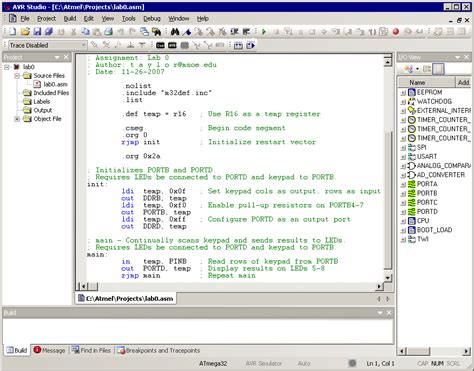Select the Labels folder in project tree
This screenshot has height=371, width=474.
pyautogui.click(x=42, y=102)
